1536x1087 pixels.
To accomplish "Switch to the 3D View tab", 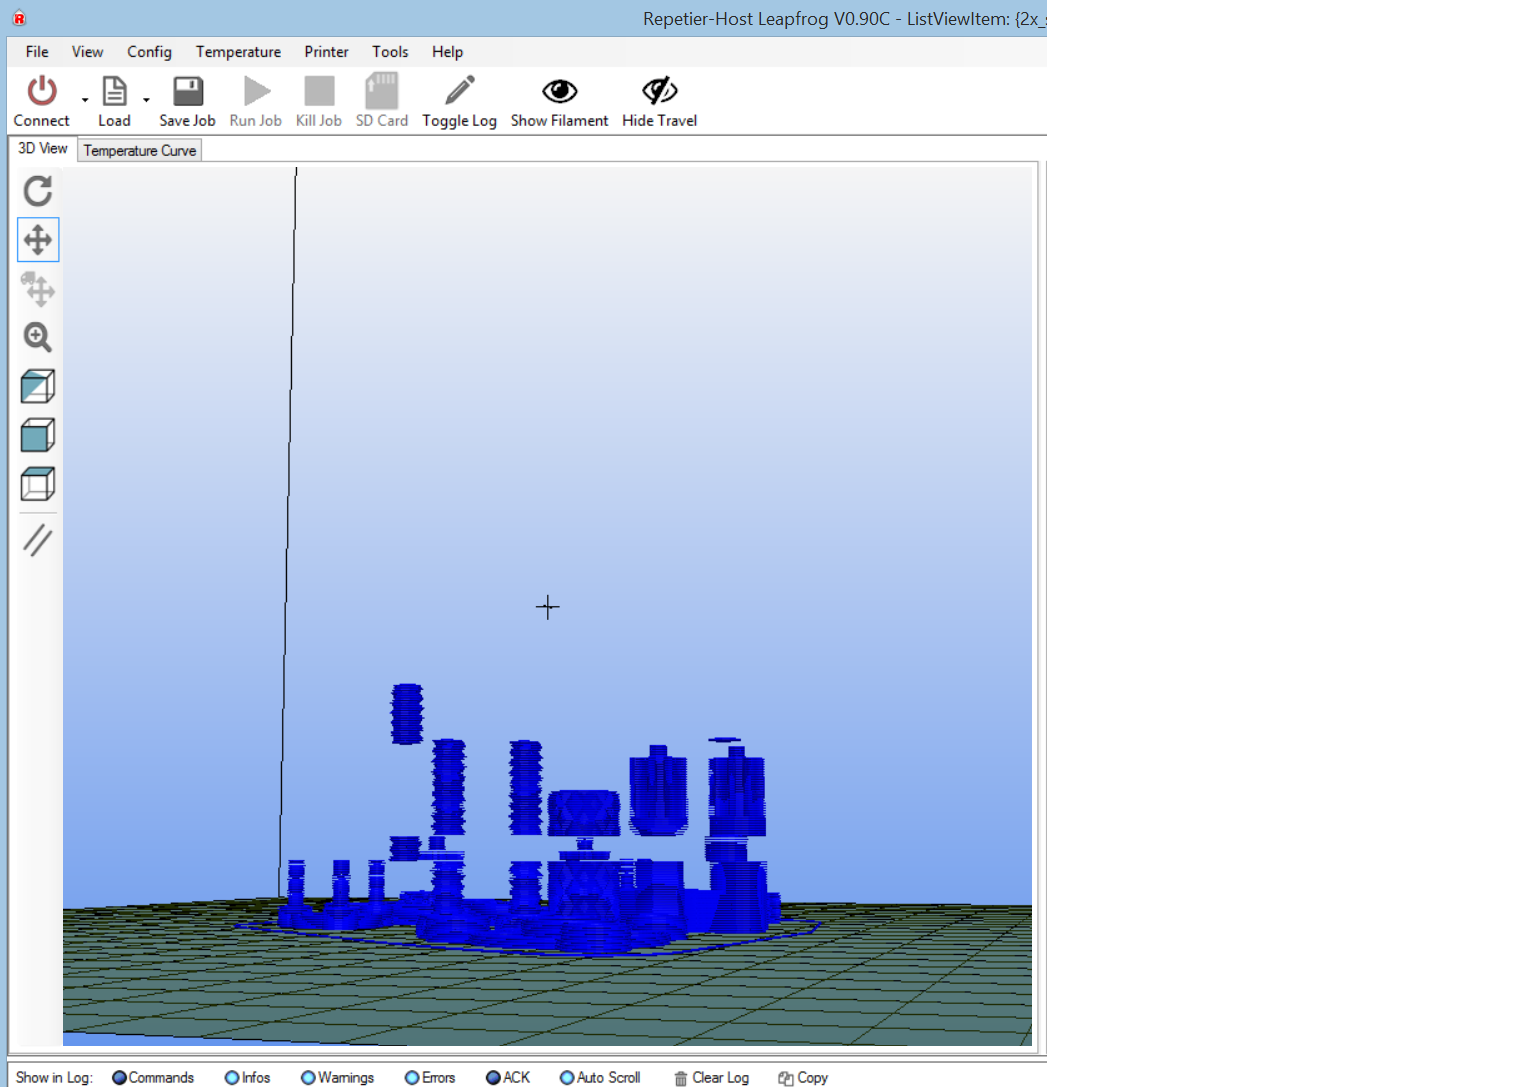I will click(x=43, y=148).
